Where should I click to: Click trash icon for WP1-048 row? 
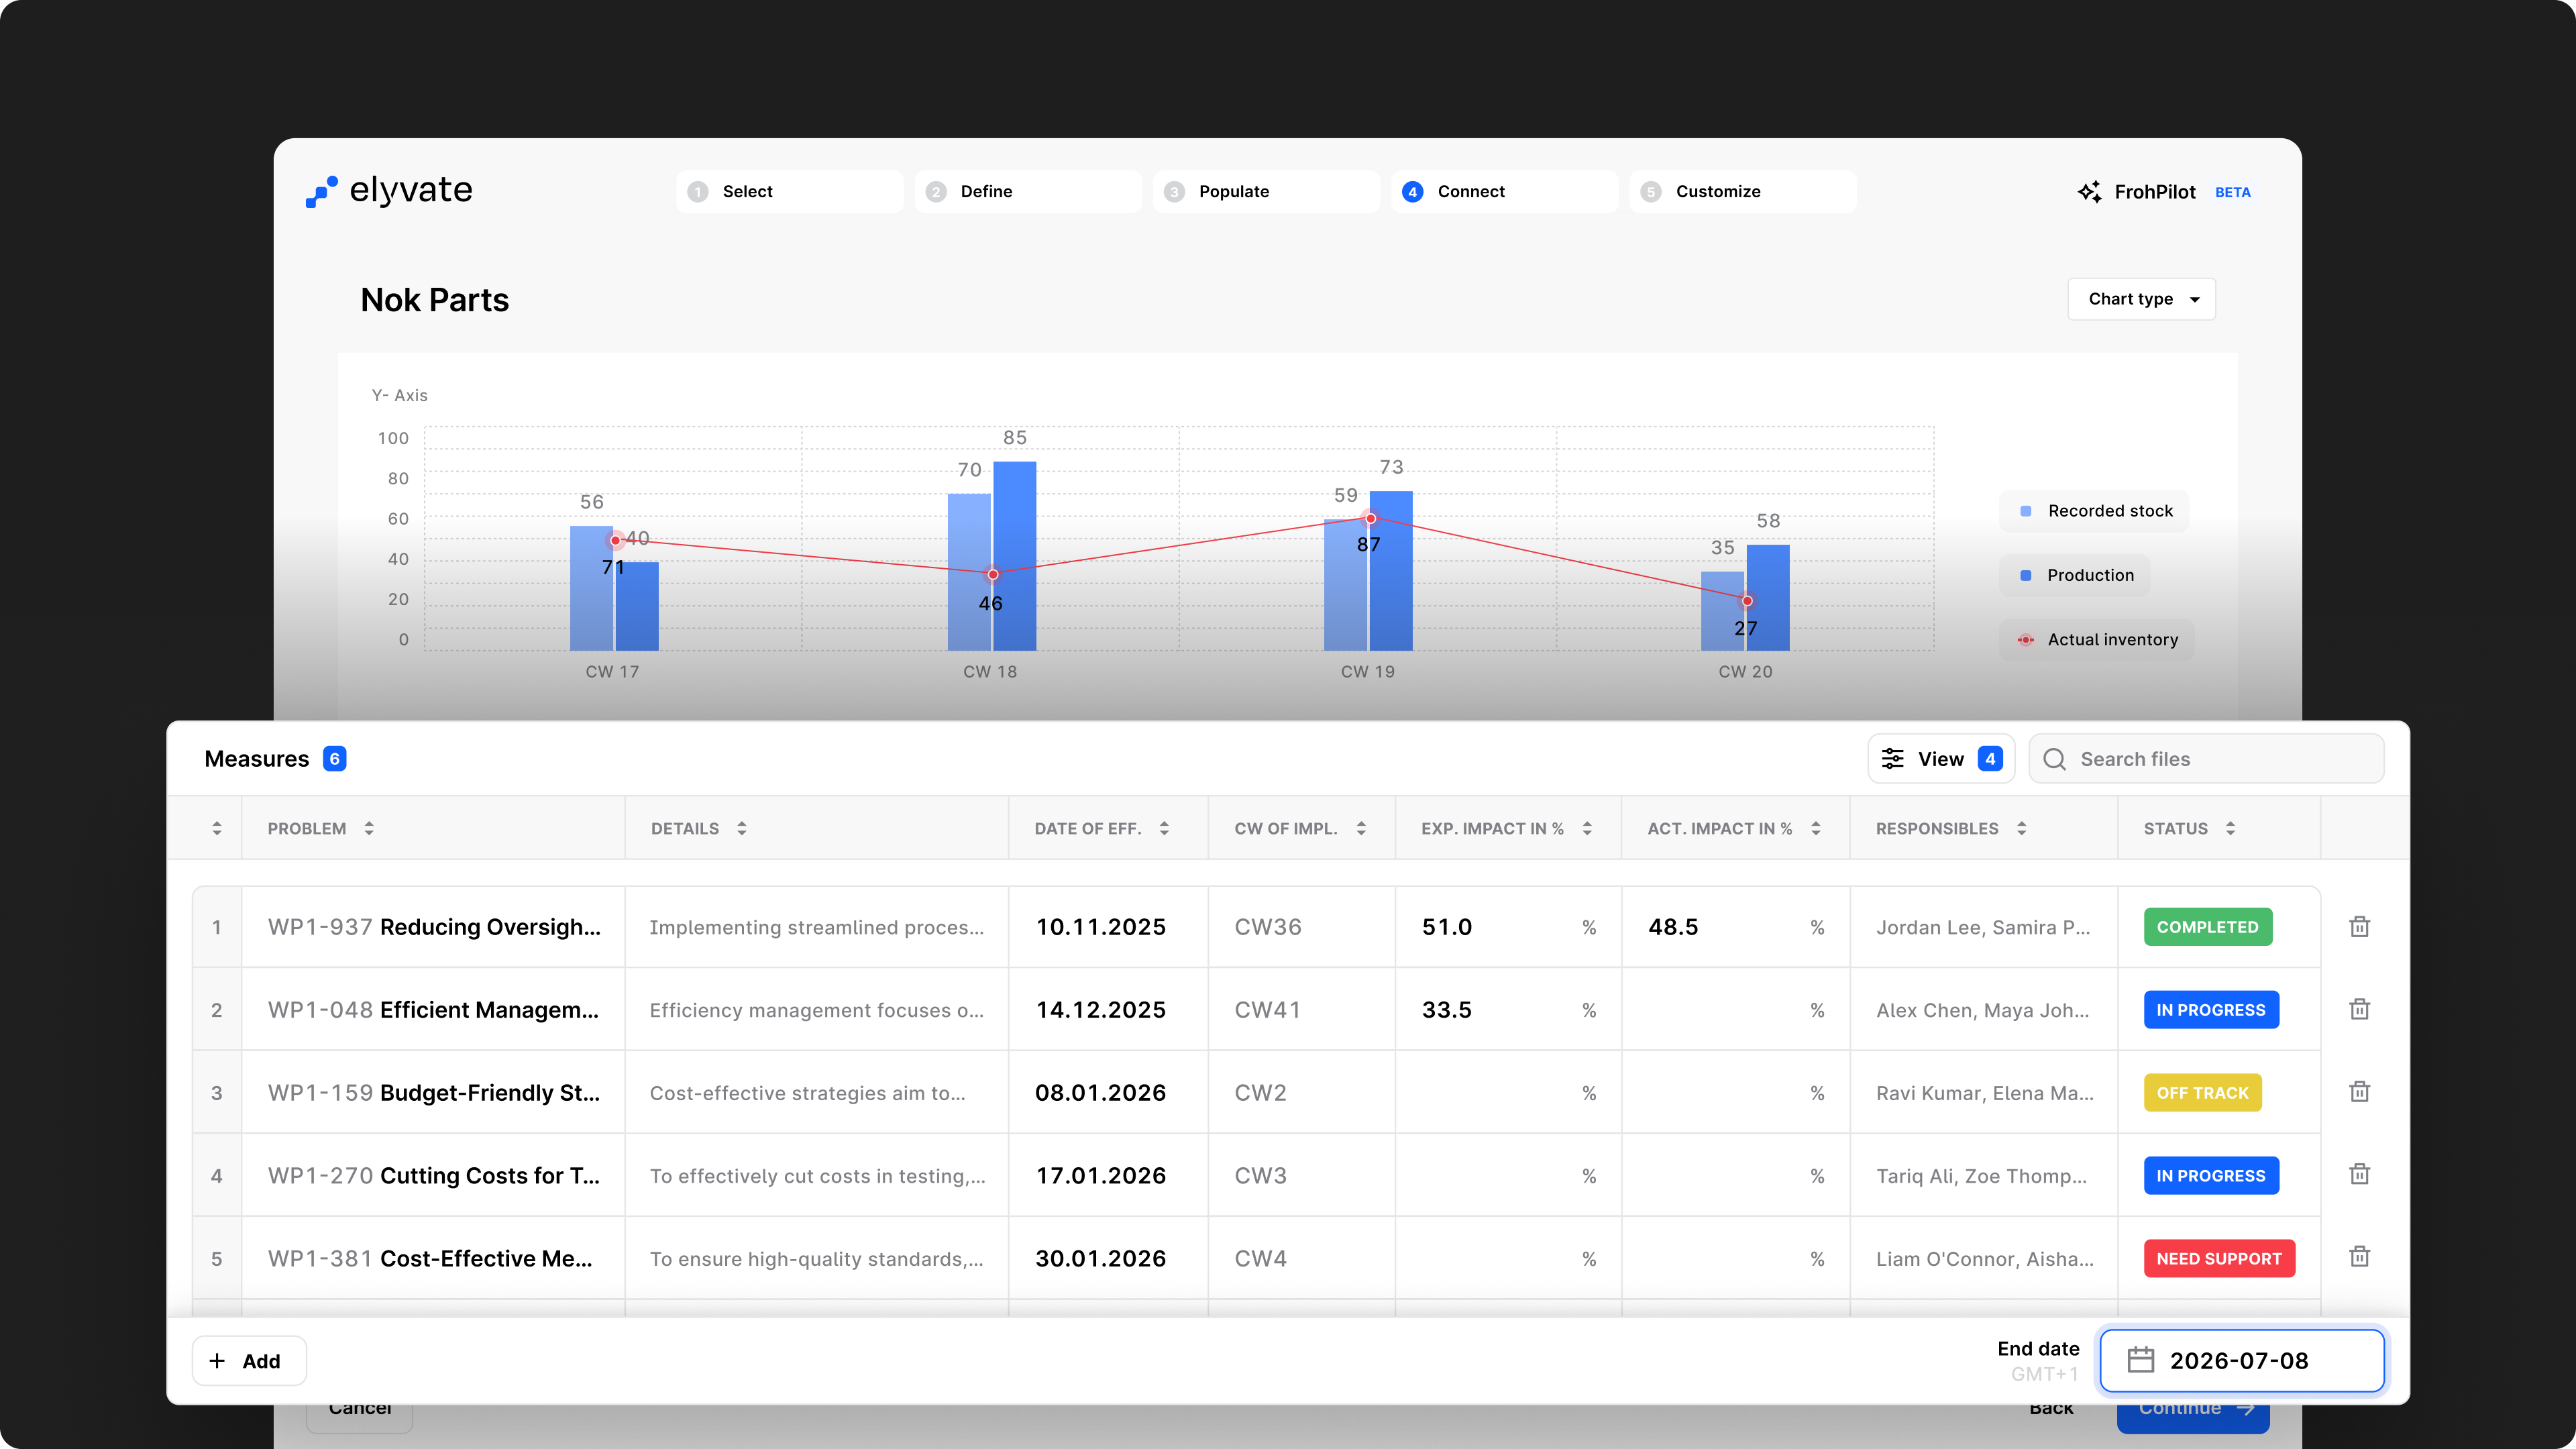tap(2359, 1009)
